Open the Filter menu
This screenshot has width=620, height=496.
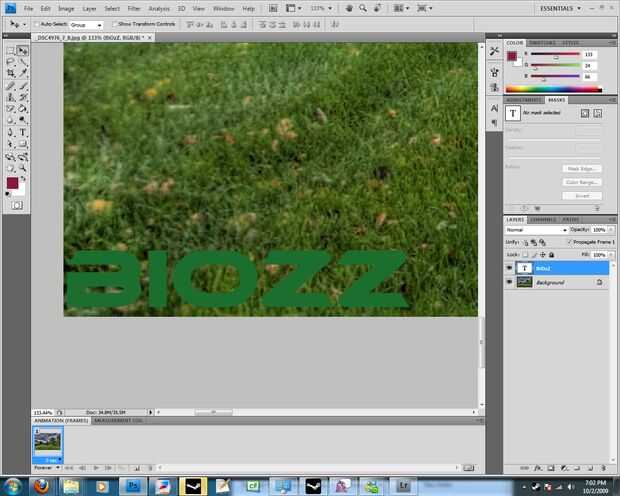(134, 8)
